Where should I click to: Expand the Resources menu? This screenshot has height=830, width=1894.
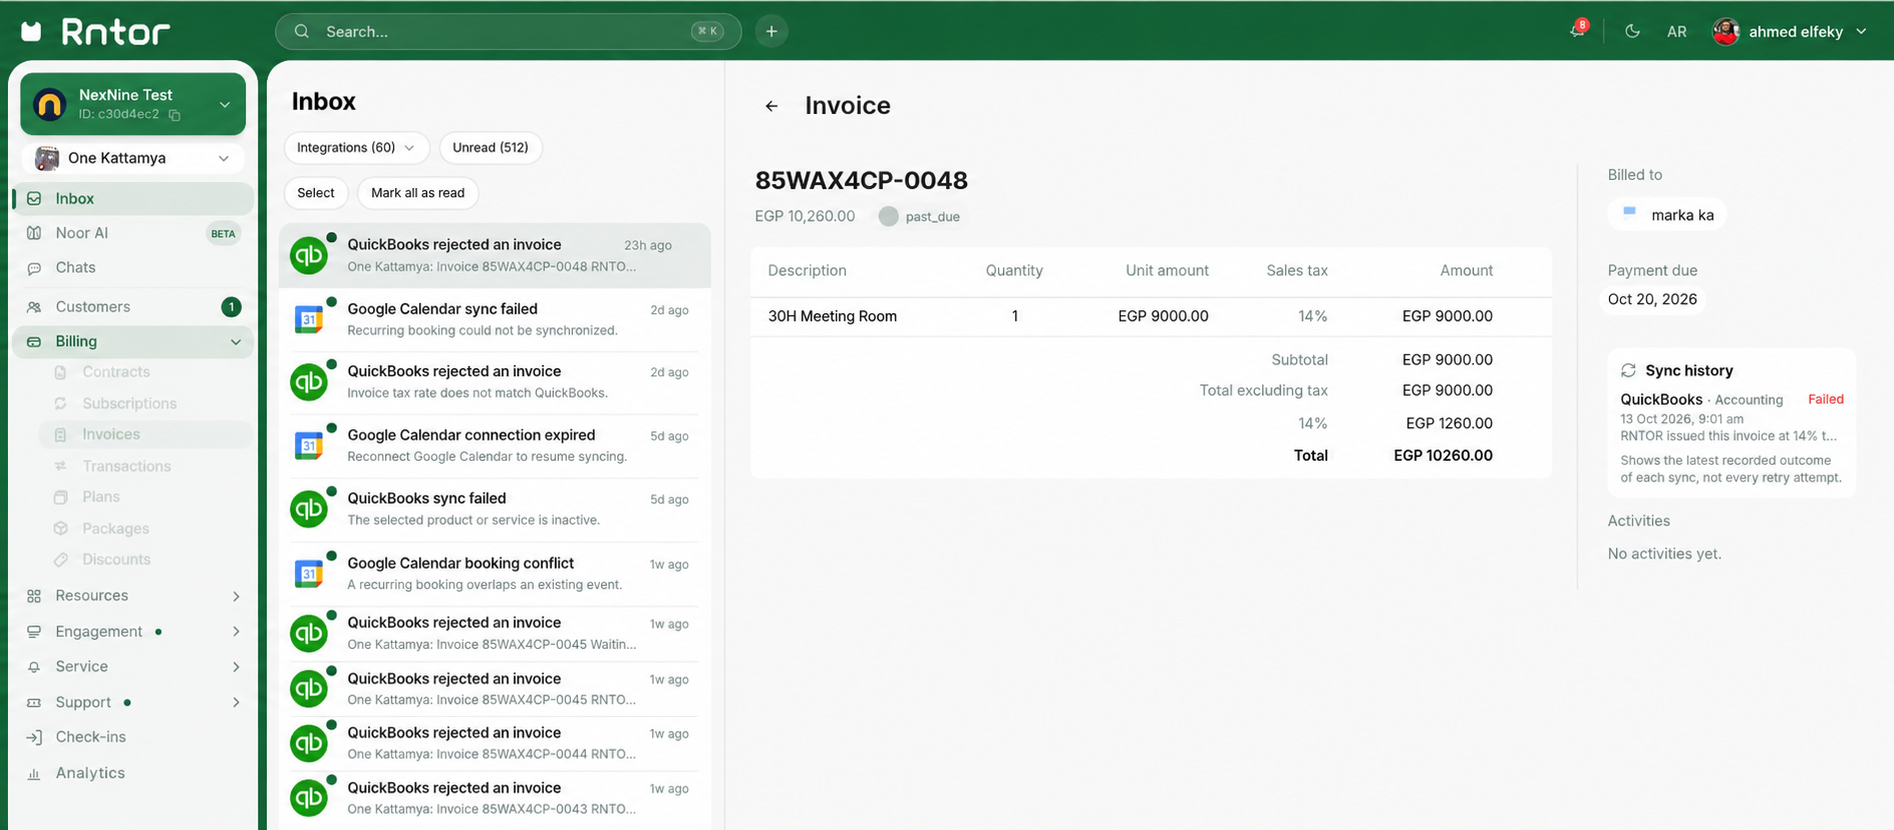[x=133, y=596]
